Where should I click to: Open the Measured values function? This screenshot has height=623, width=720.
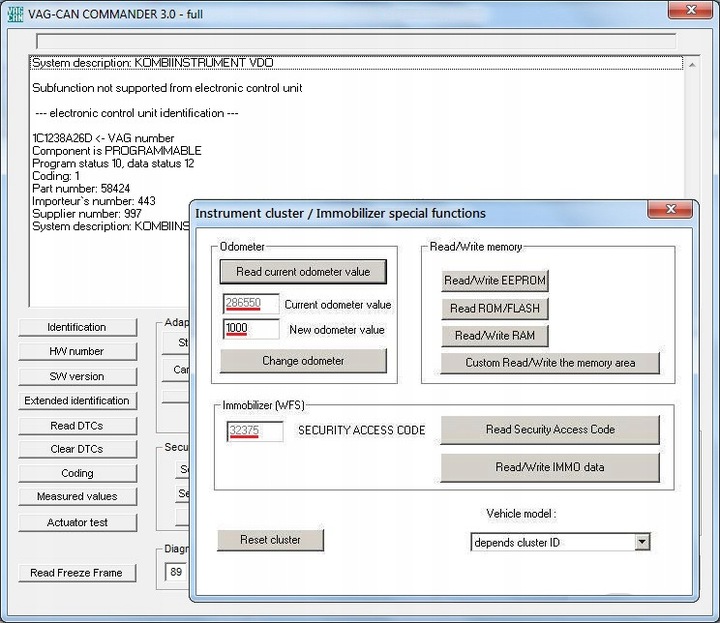[77, 496]
